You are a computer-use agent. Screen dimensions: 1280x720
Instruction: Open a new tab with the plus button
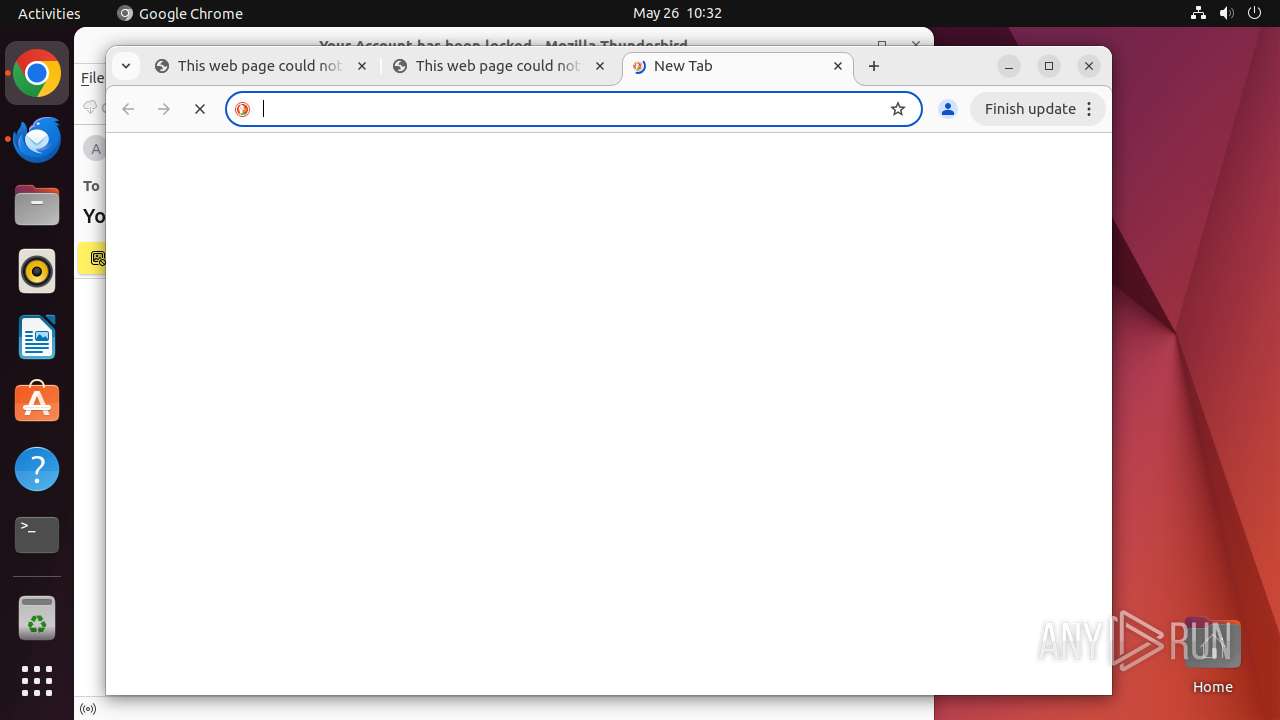(874, 66)
